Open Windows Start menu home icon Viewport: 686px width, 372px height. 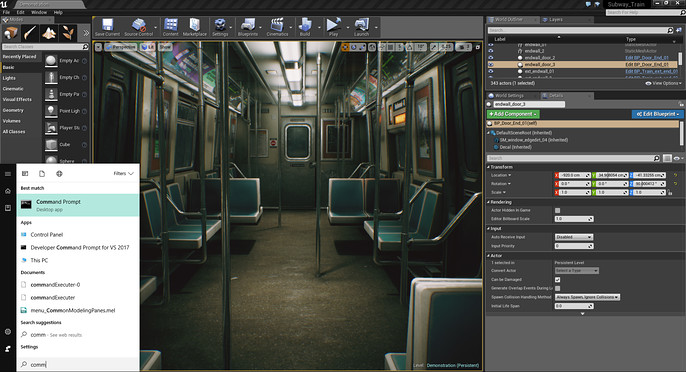coord(8,191)
